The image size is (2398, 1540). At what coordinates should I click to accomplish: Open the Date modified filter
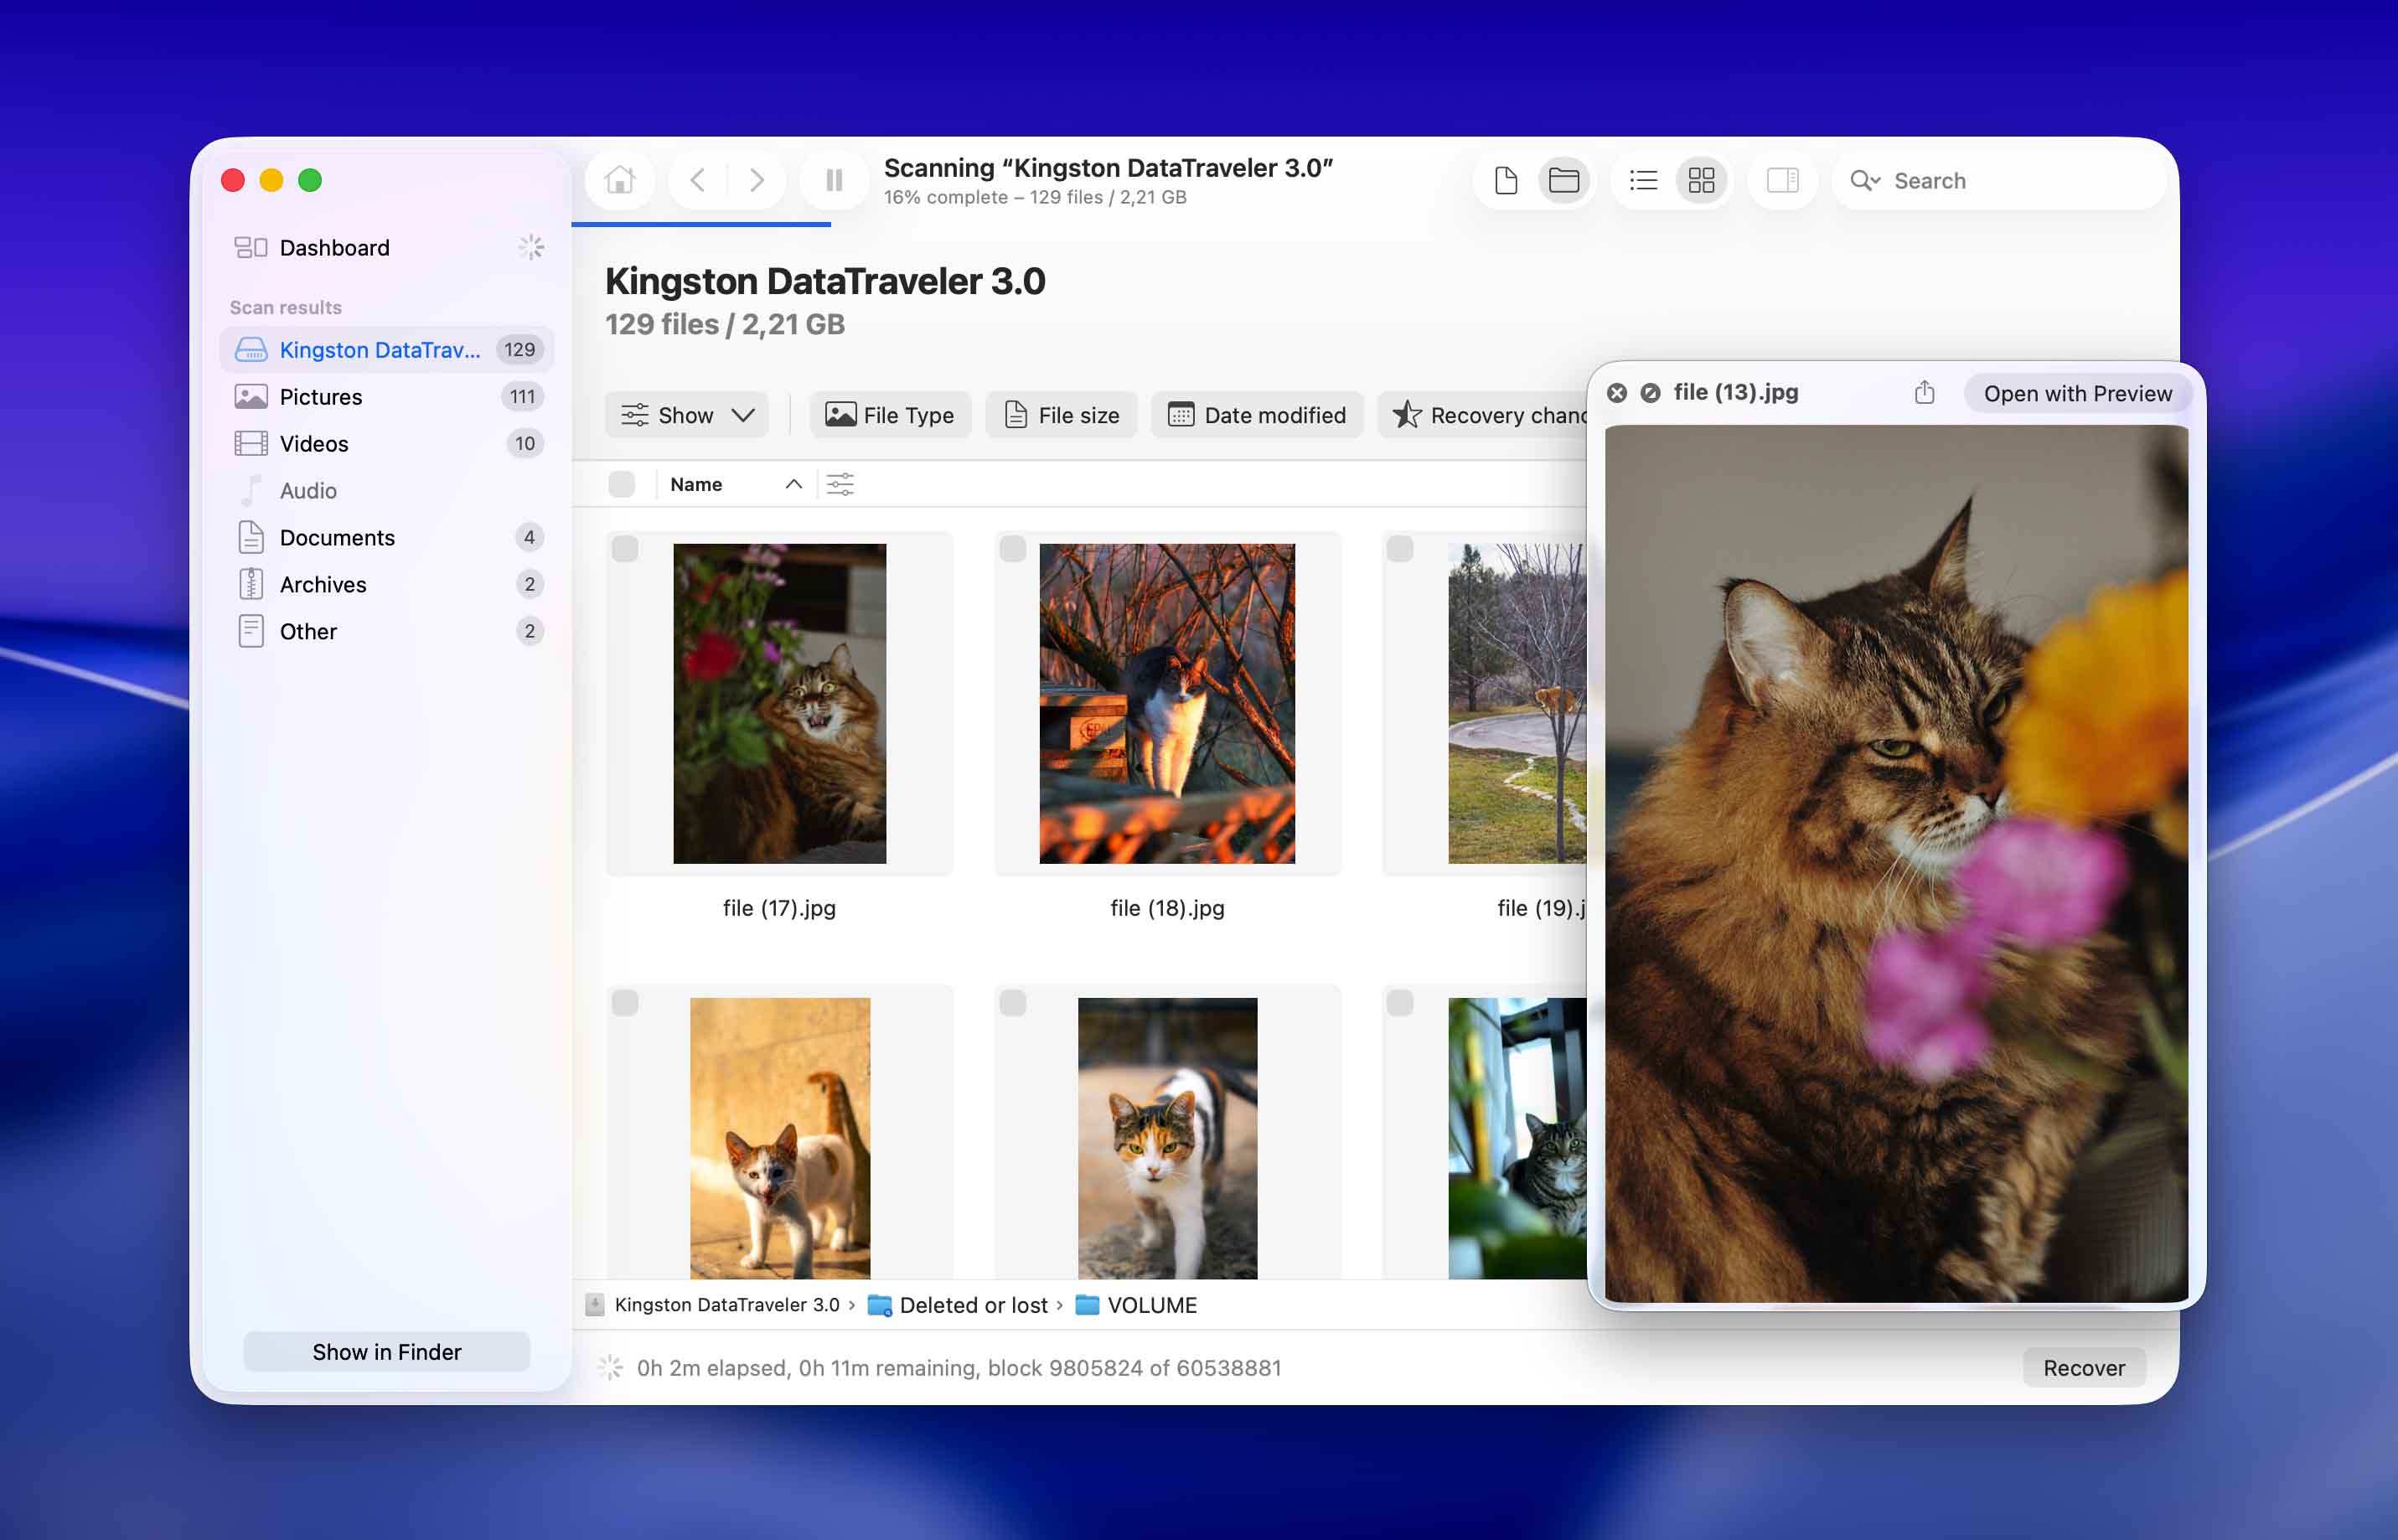pos(1257,415)
